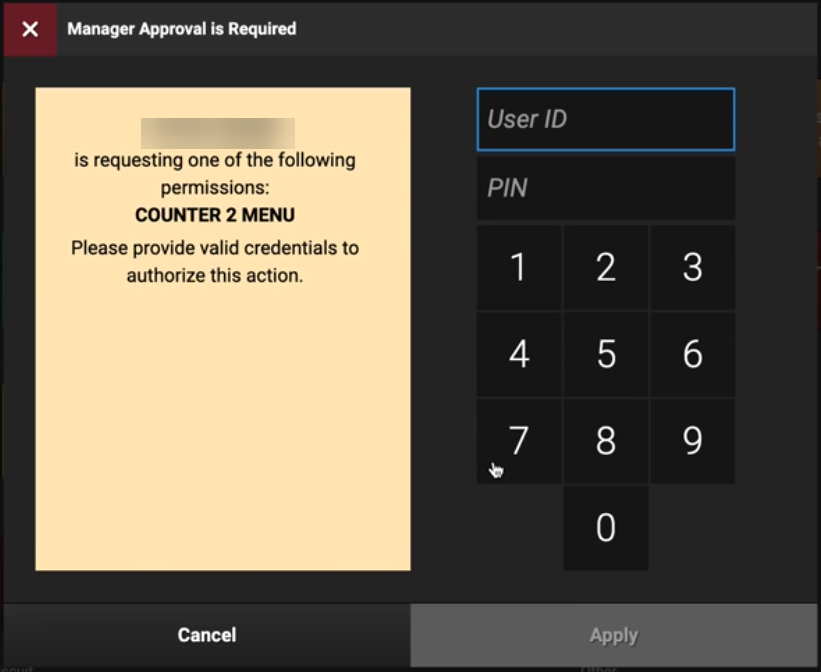
Task: Click the Cancel button
Action: (206, 634)
